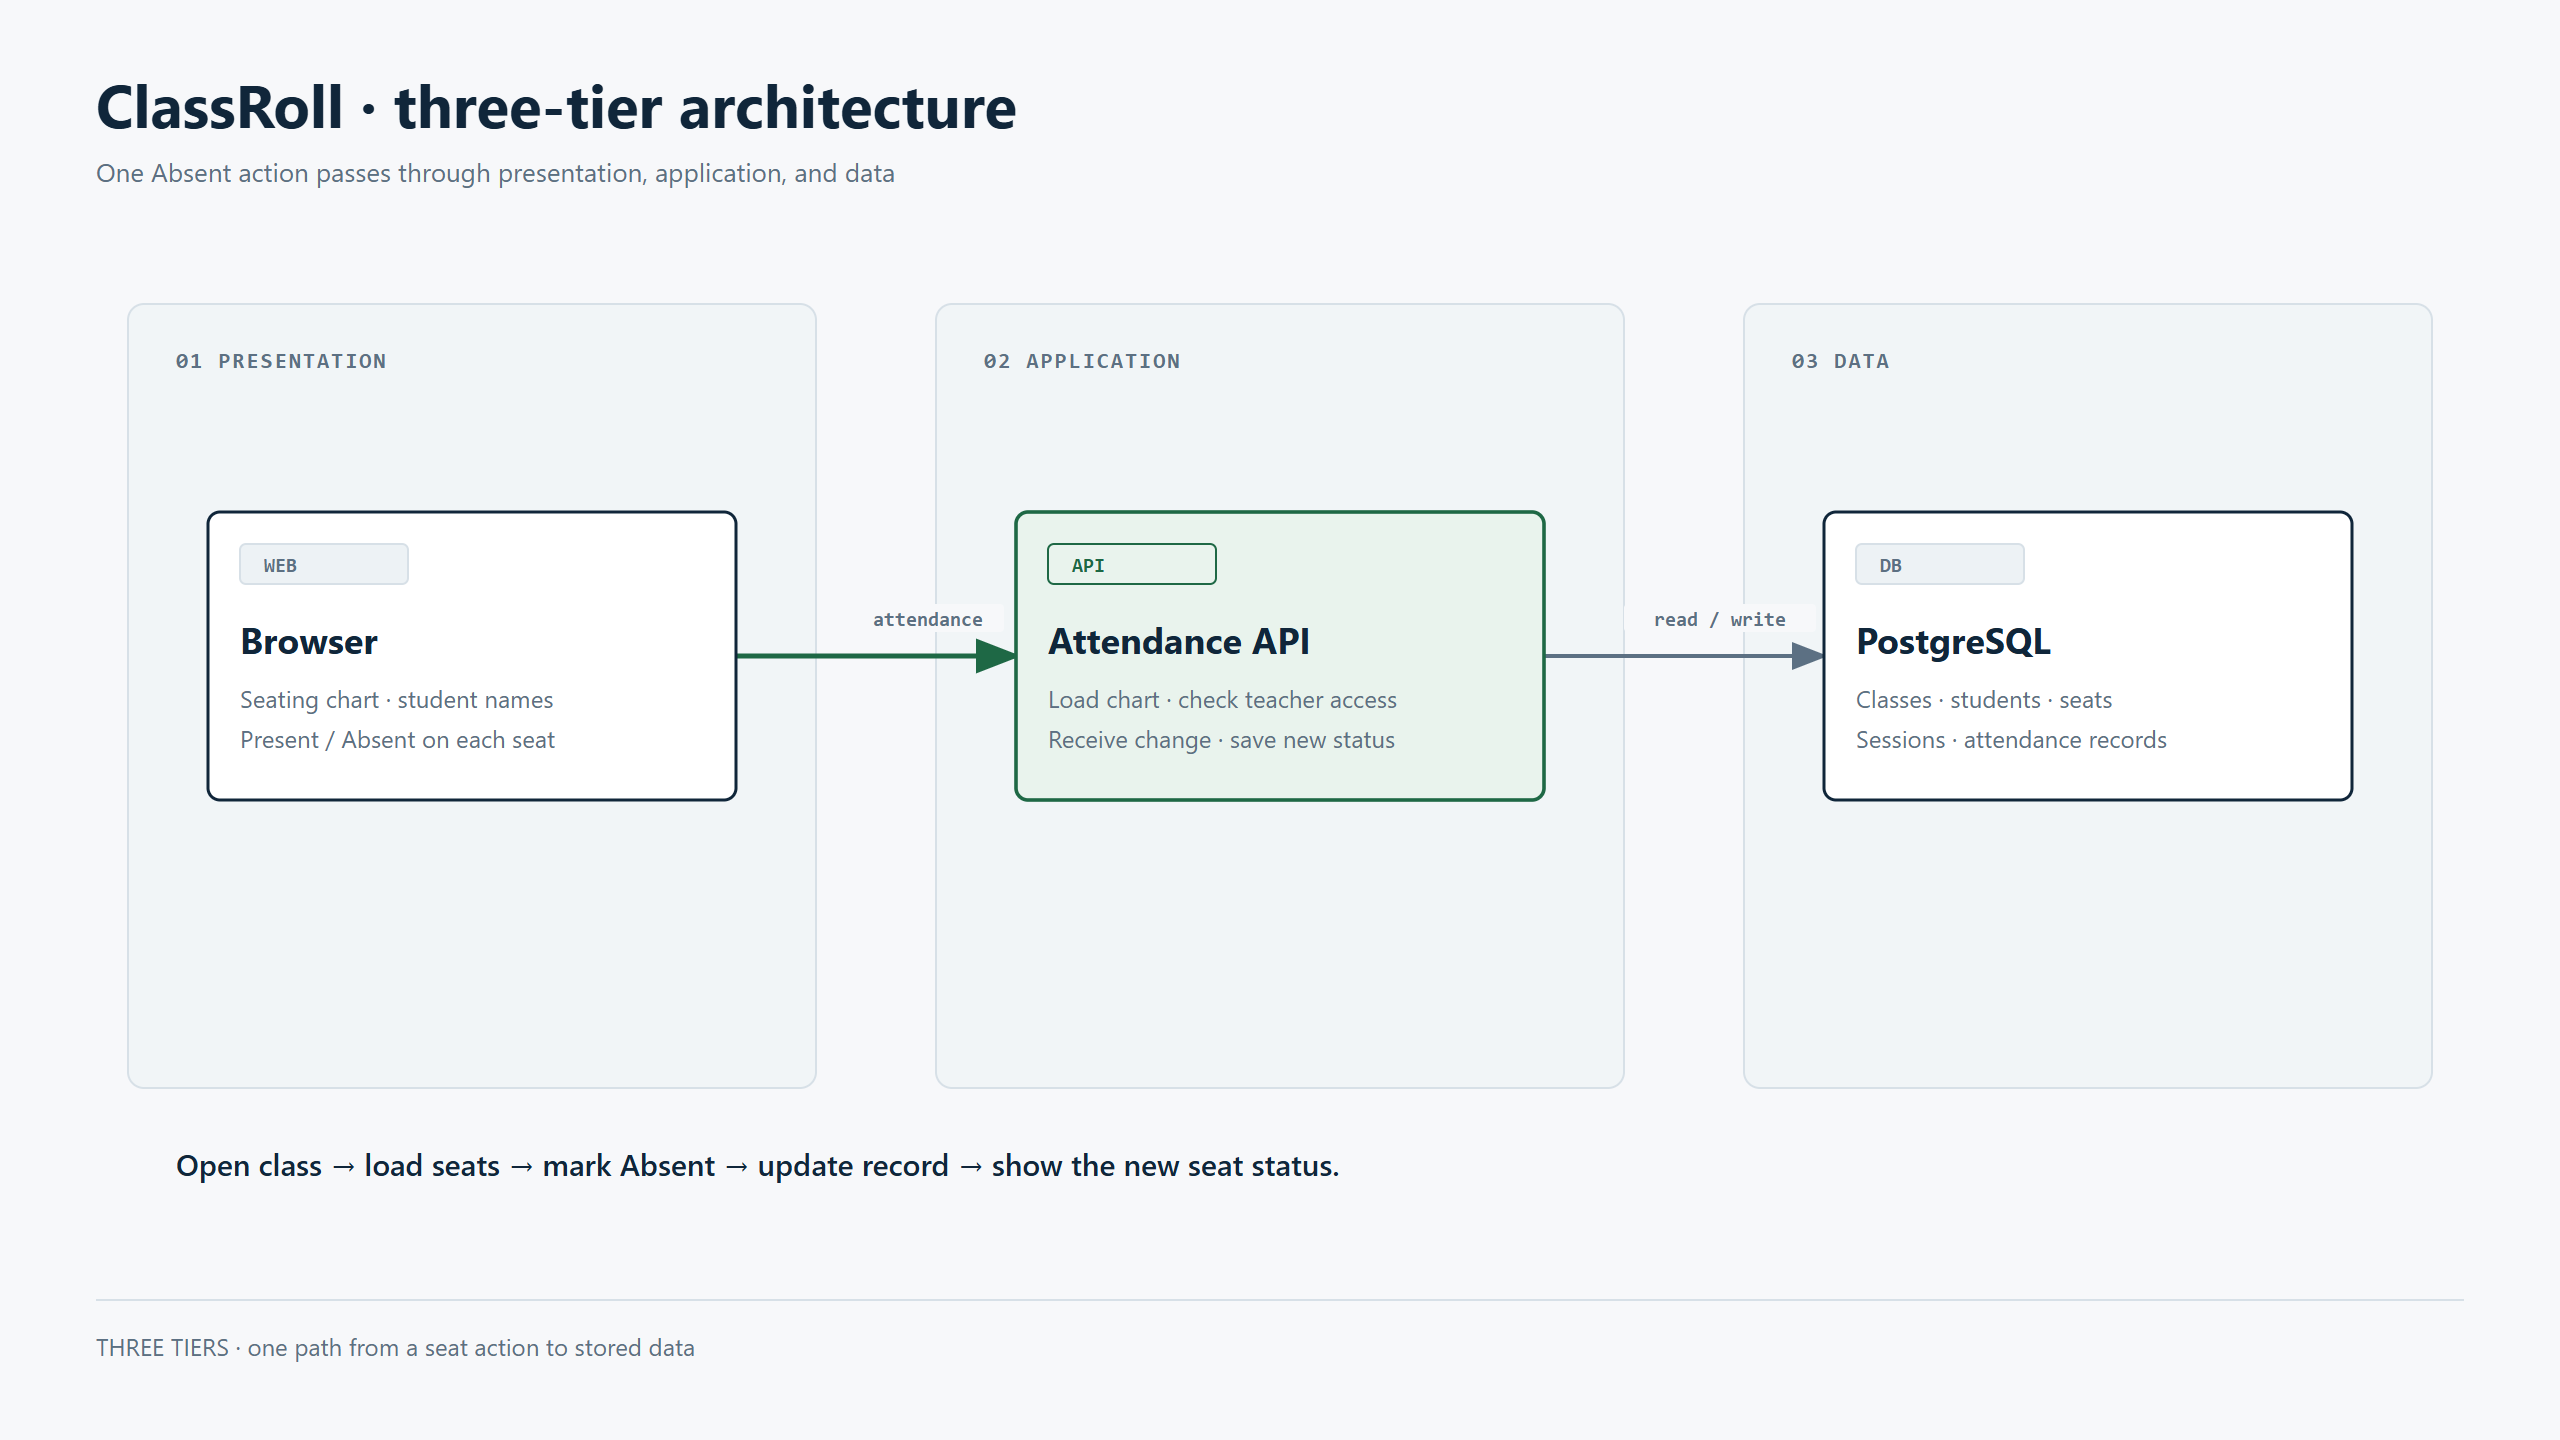The width and height of the screenshot is (2560, 1440).
Task: Click the '02 APPLICATION' tier label
Action: [1082, 361]
